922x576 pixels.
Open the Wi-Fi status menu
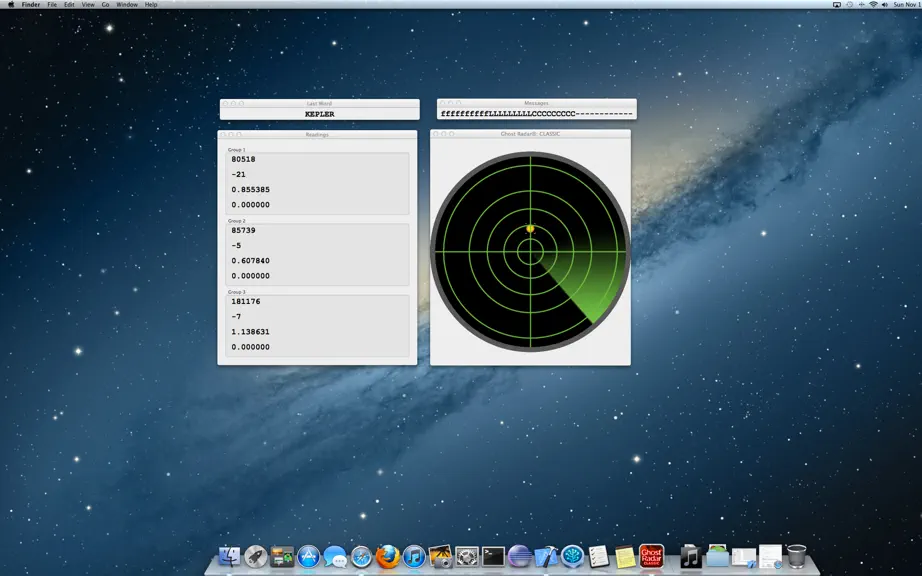click(x=873, y=4)
